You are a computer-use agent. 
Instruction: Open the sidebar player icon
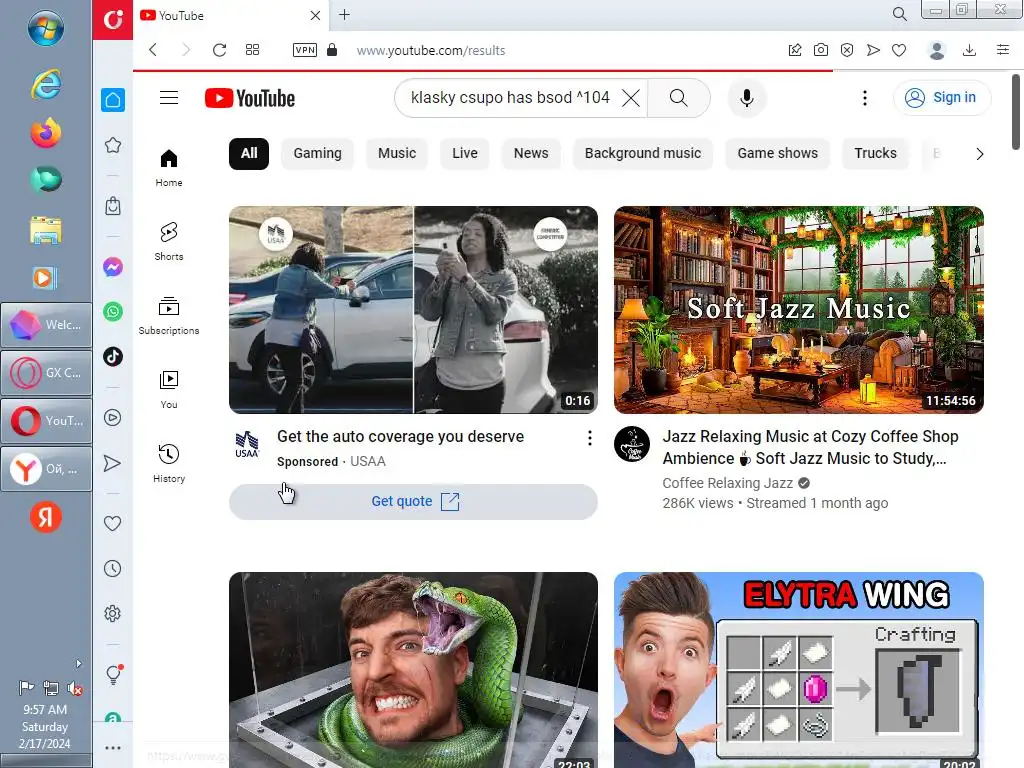[113, 418]
